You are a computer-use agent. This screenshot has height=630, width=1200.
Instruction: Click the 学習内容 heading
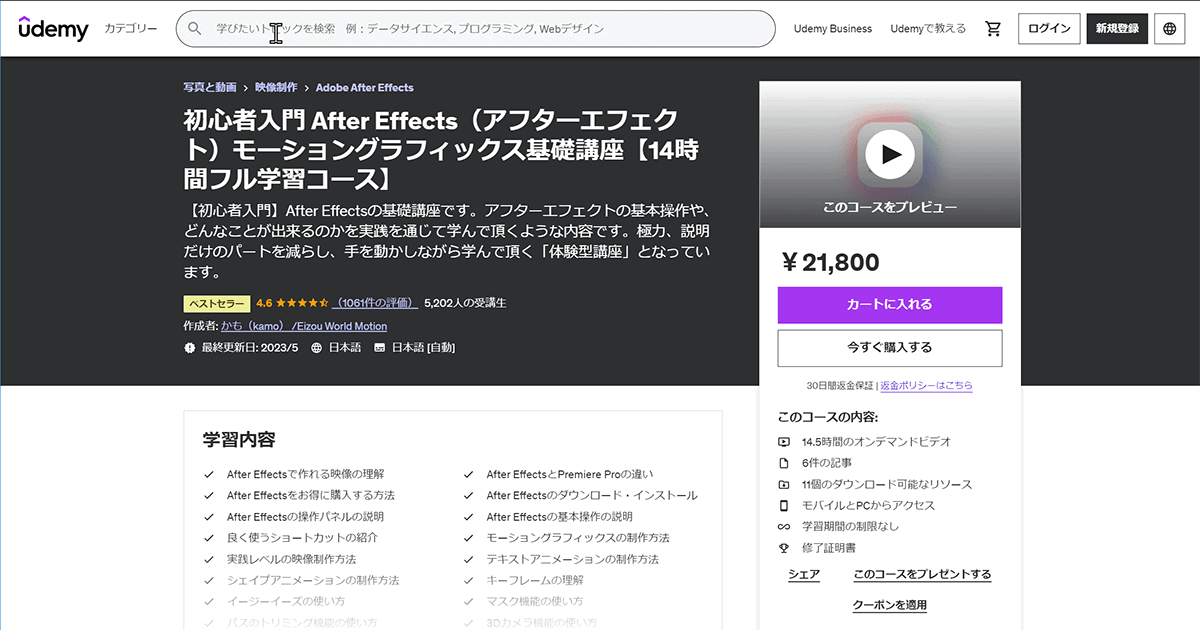pyautogui.click(x=239, y=440)
